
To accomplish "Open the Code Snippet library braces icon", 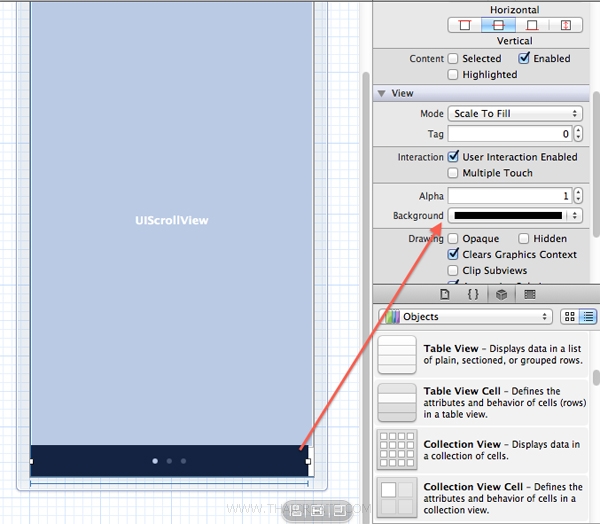I will coord(473,294).
